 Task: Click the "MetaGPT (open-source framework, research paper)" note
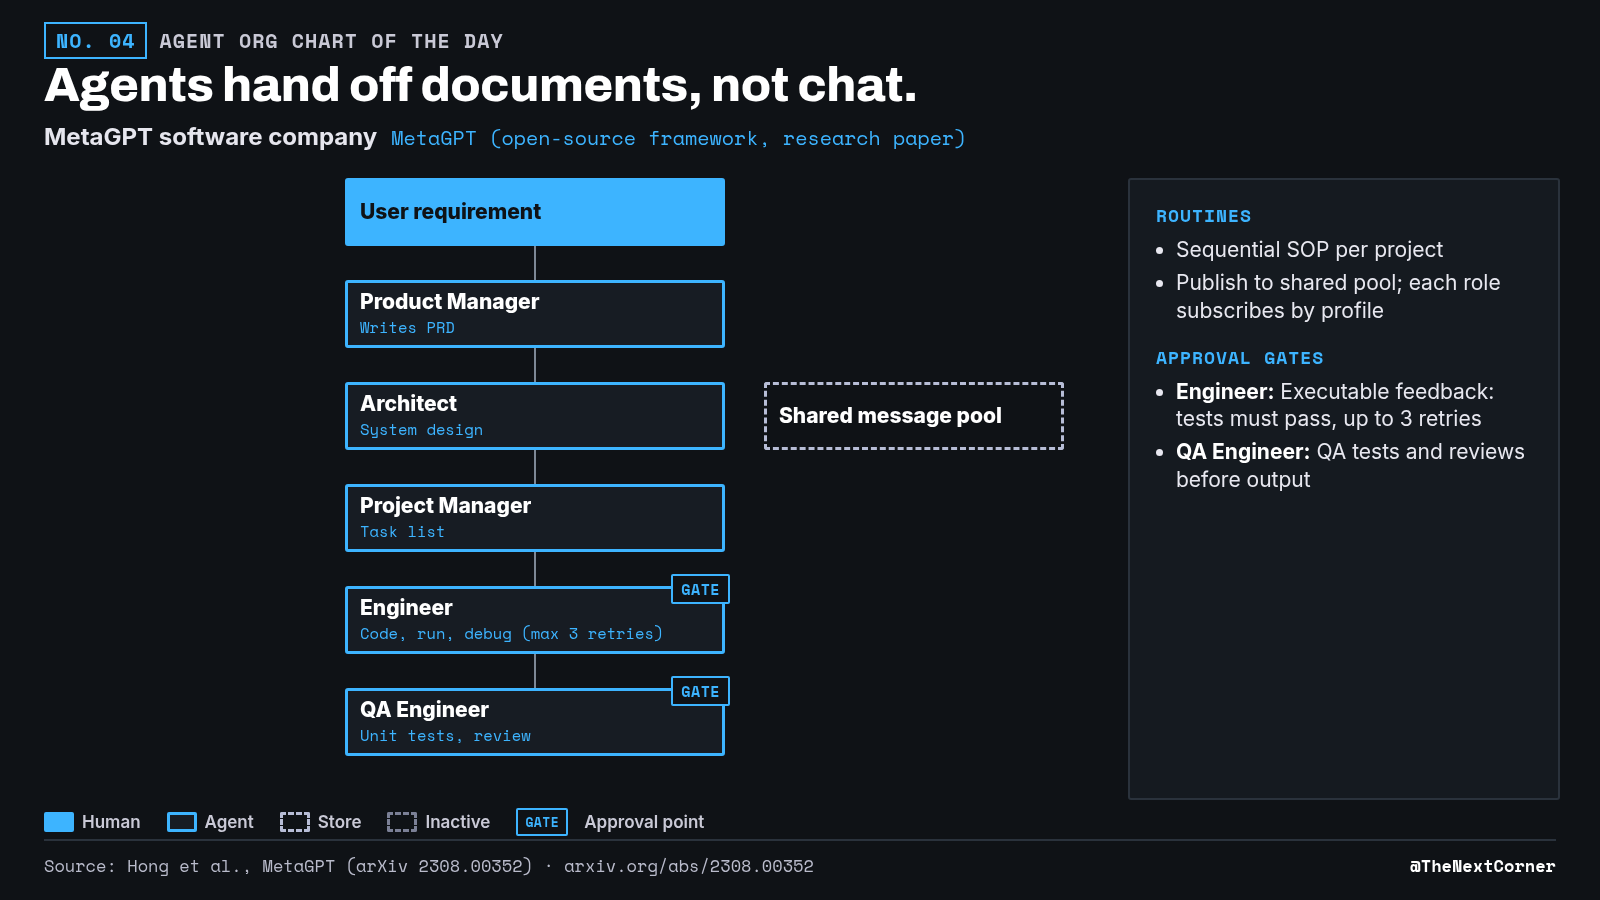[678, 138]
